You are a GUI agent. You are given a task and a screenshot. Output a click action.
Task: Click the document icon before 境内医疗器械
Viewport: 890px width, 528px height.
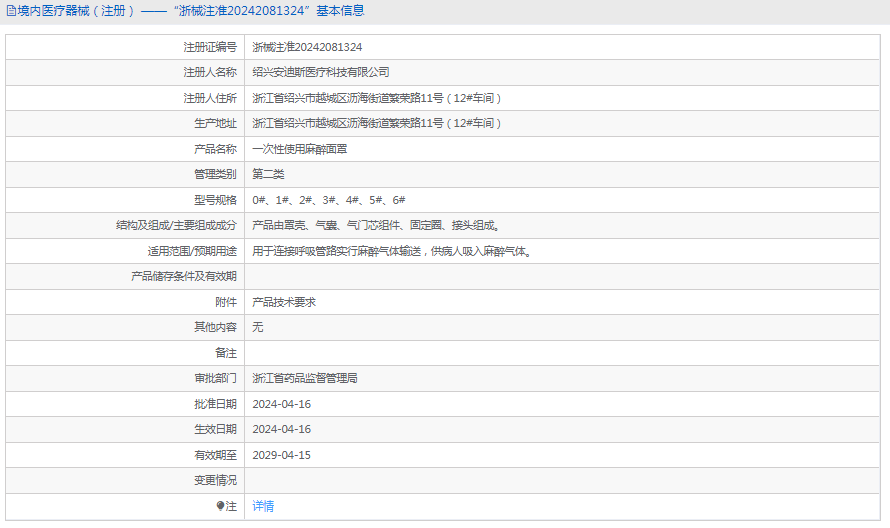[x=11, y=11]
